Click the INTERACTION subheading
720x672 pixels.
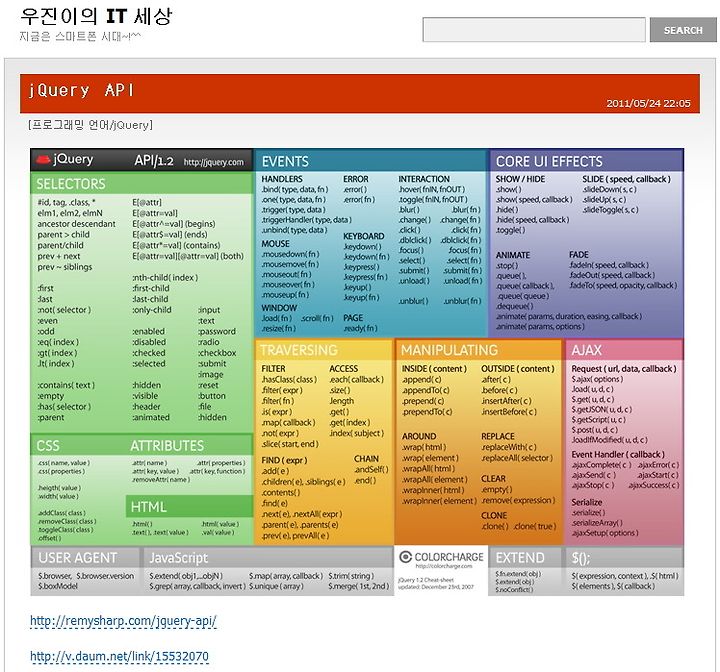tap(424, 179)
